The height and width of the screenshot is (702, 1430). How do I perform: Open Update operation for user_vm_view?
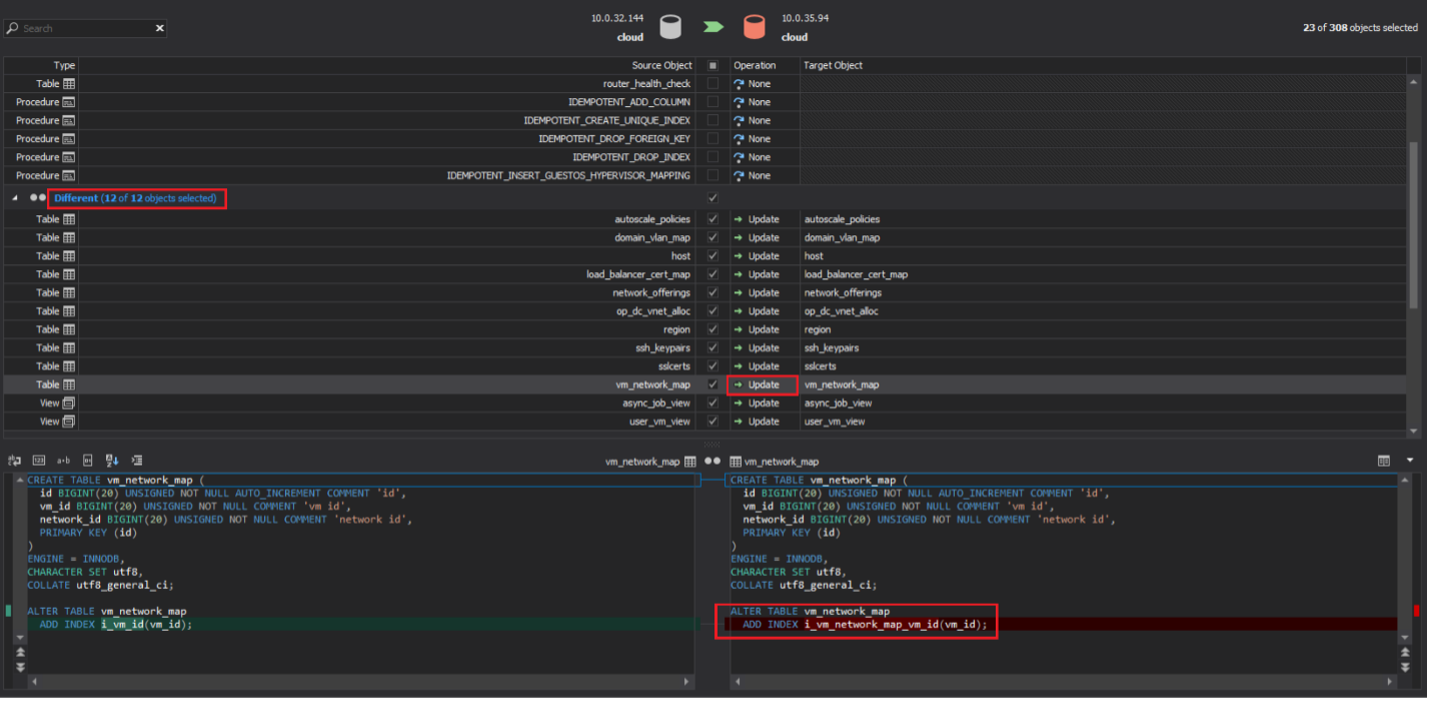click(x=764, y=421)
